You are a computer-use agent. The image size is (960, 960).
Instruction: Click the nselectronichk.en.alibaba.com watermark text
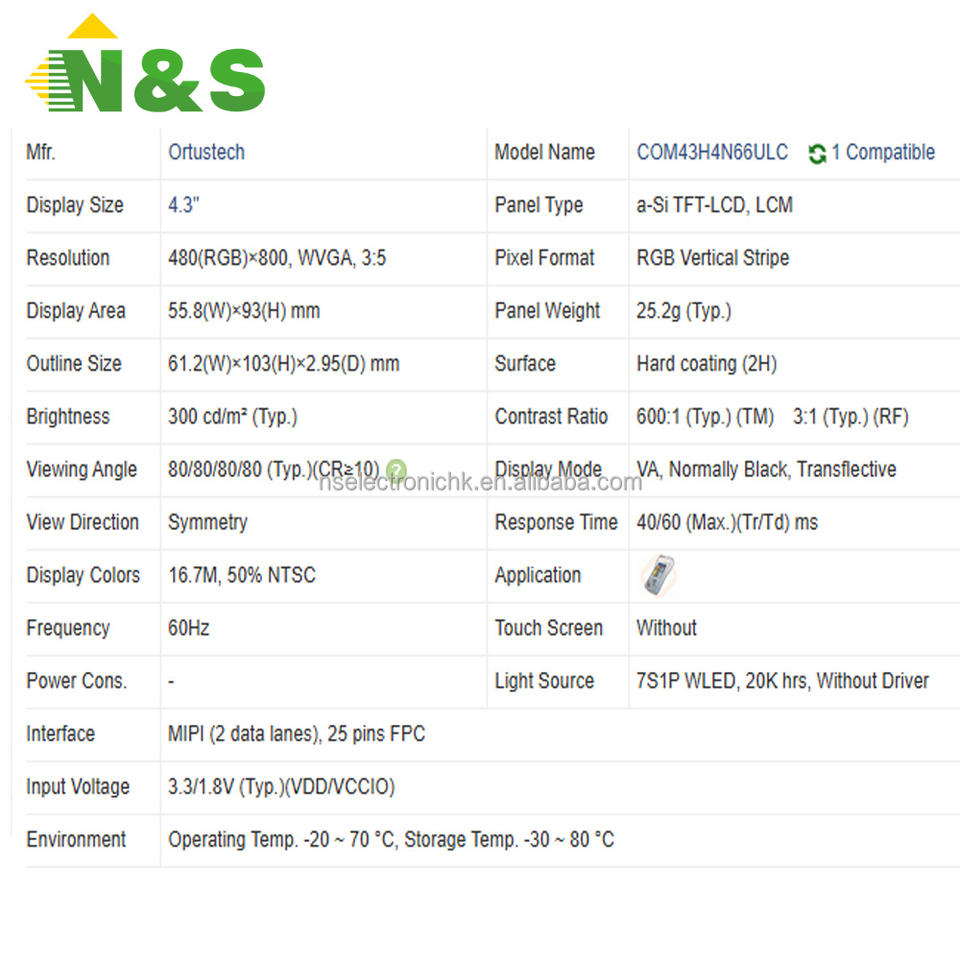click(x=481, y=482)
